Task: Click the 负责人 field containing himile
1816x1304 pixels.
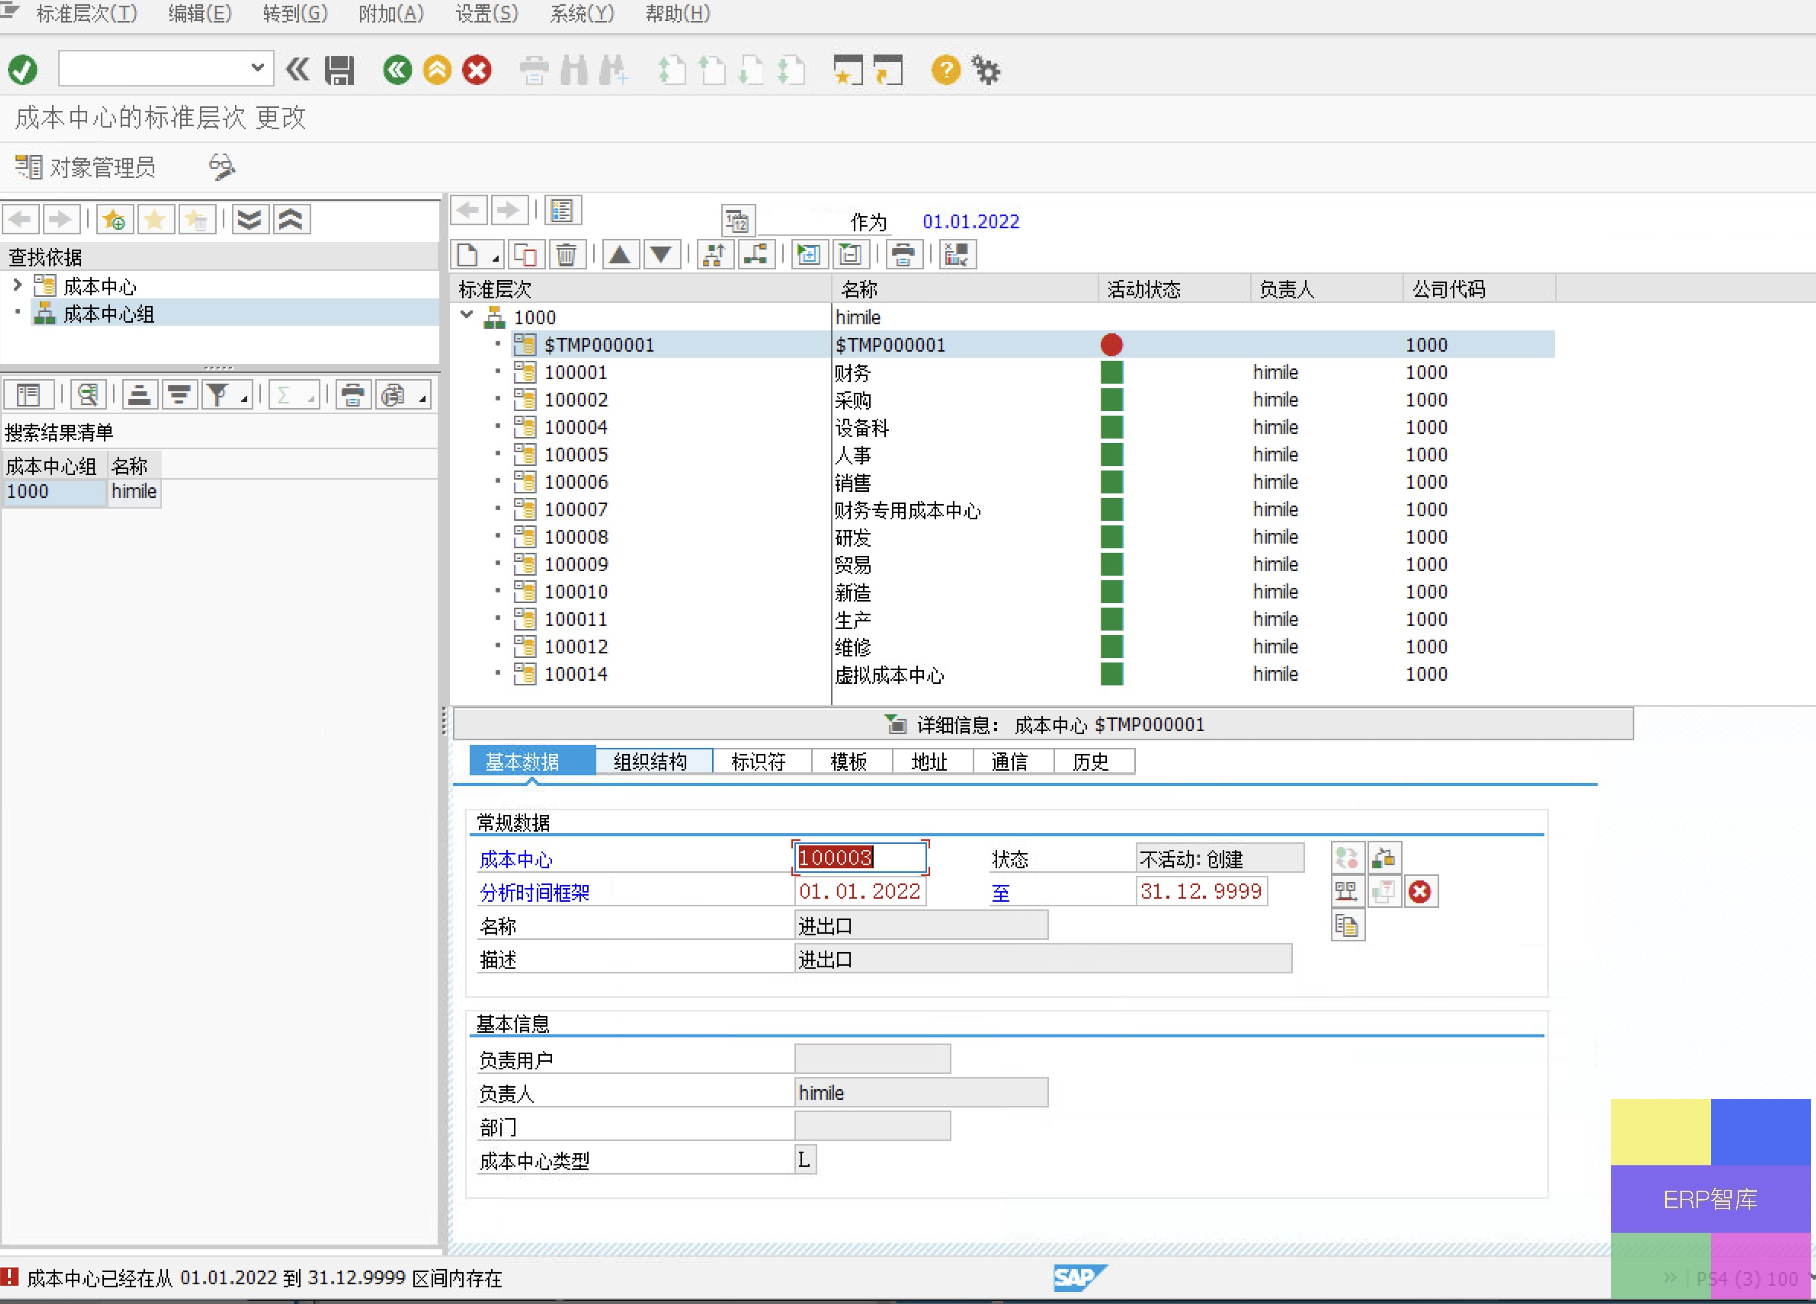Action: pyautogui.click(x=921, y=1093)
